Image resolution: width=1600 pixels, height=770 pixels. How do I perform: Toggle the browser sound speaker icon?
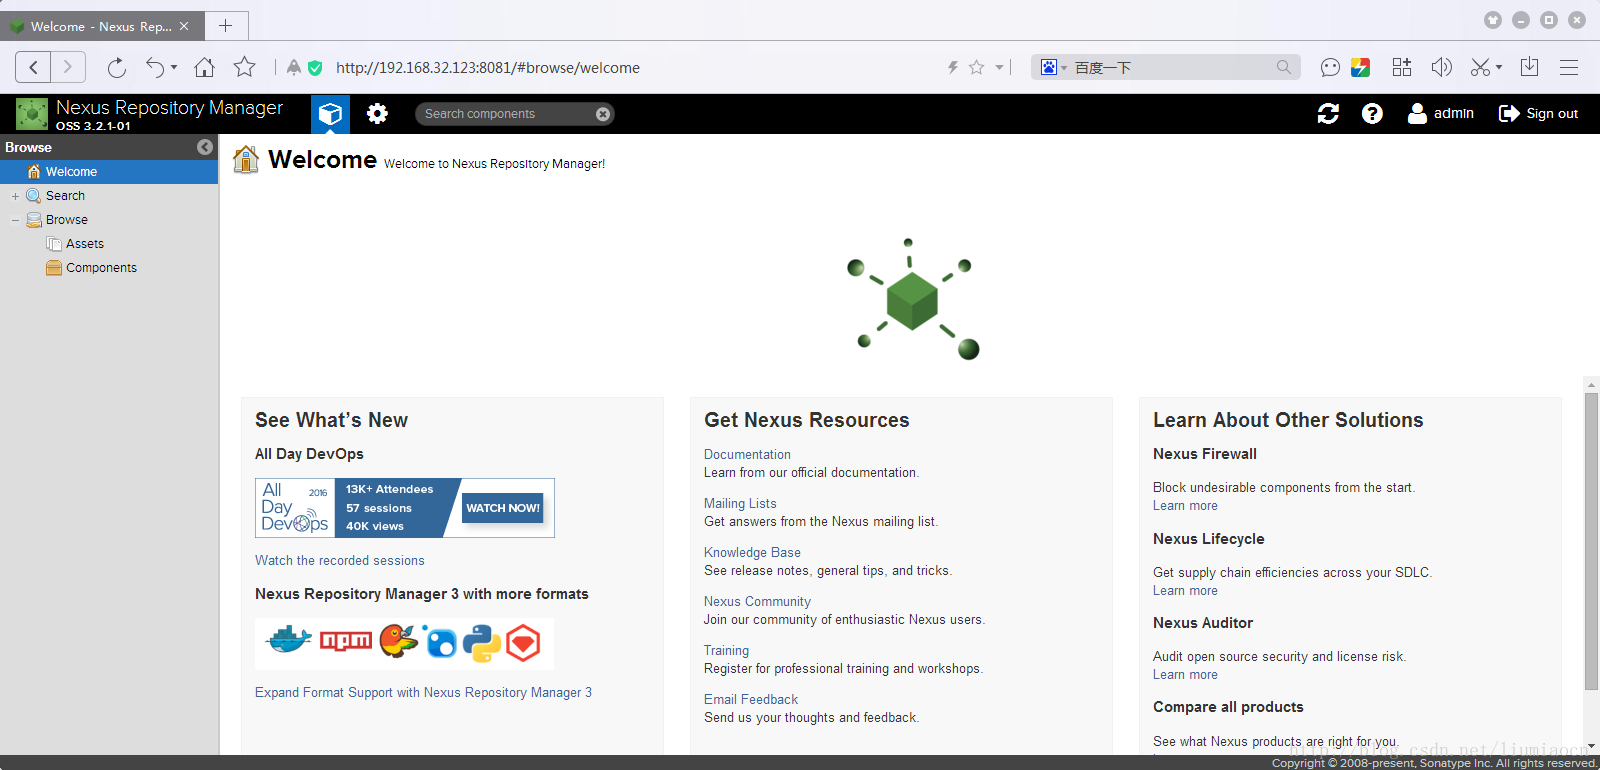point(1441,67)
